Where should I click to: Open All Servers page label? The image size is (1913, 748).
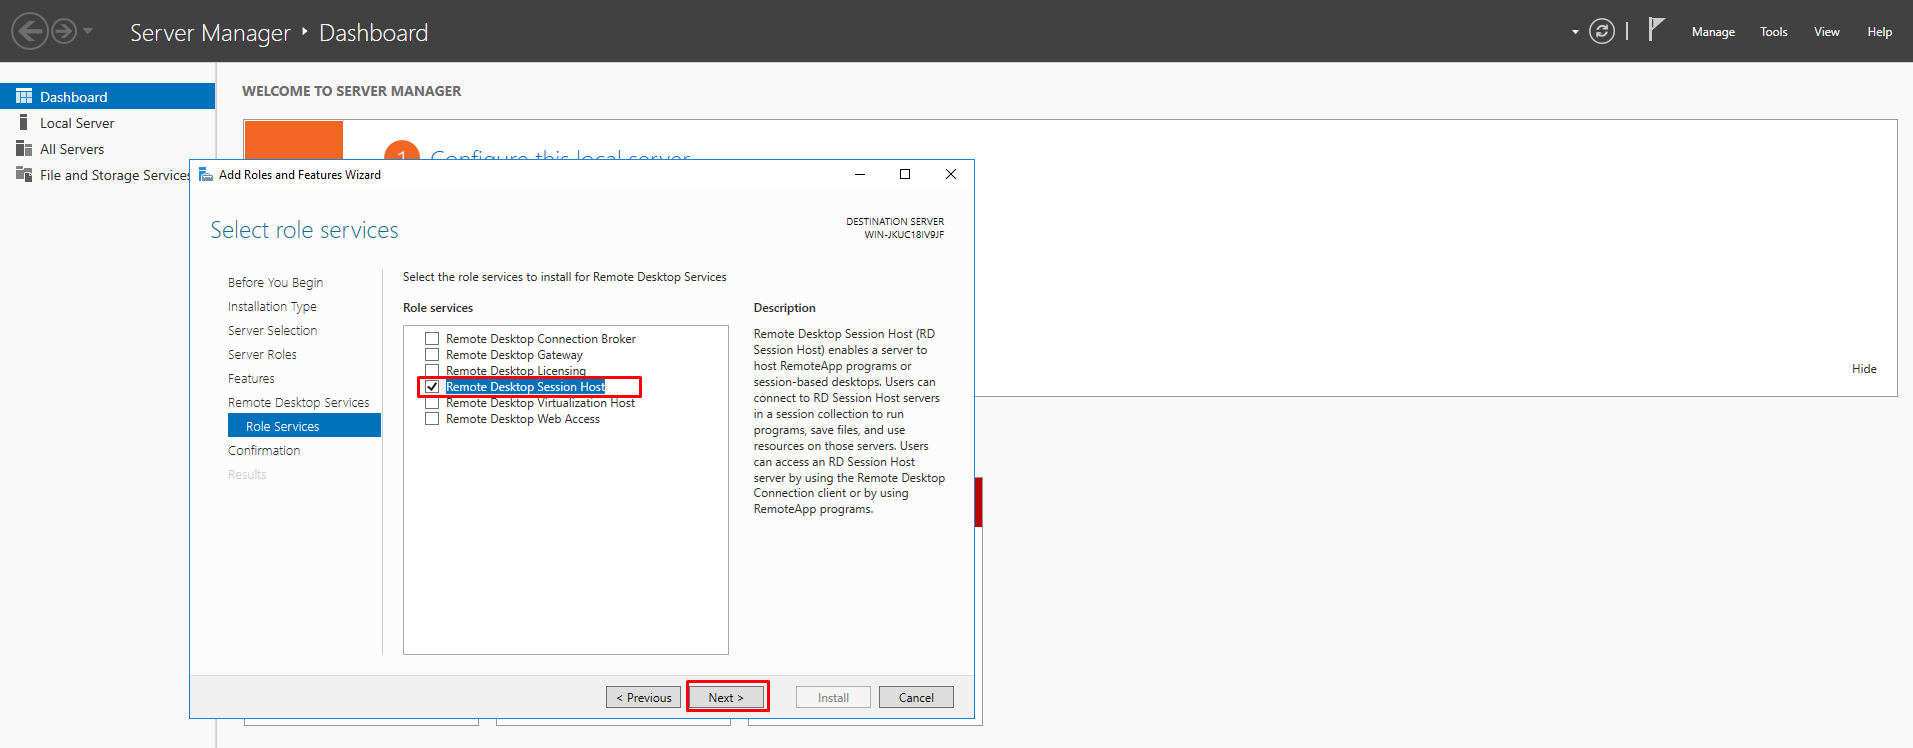72,149
